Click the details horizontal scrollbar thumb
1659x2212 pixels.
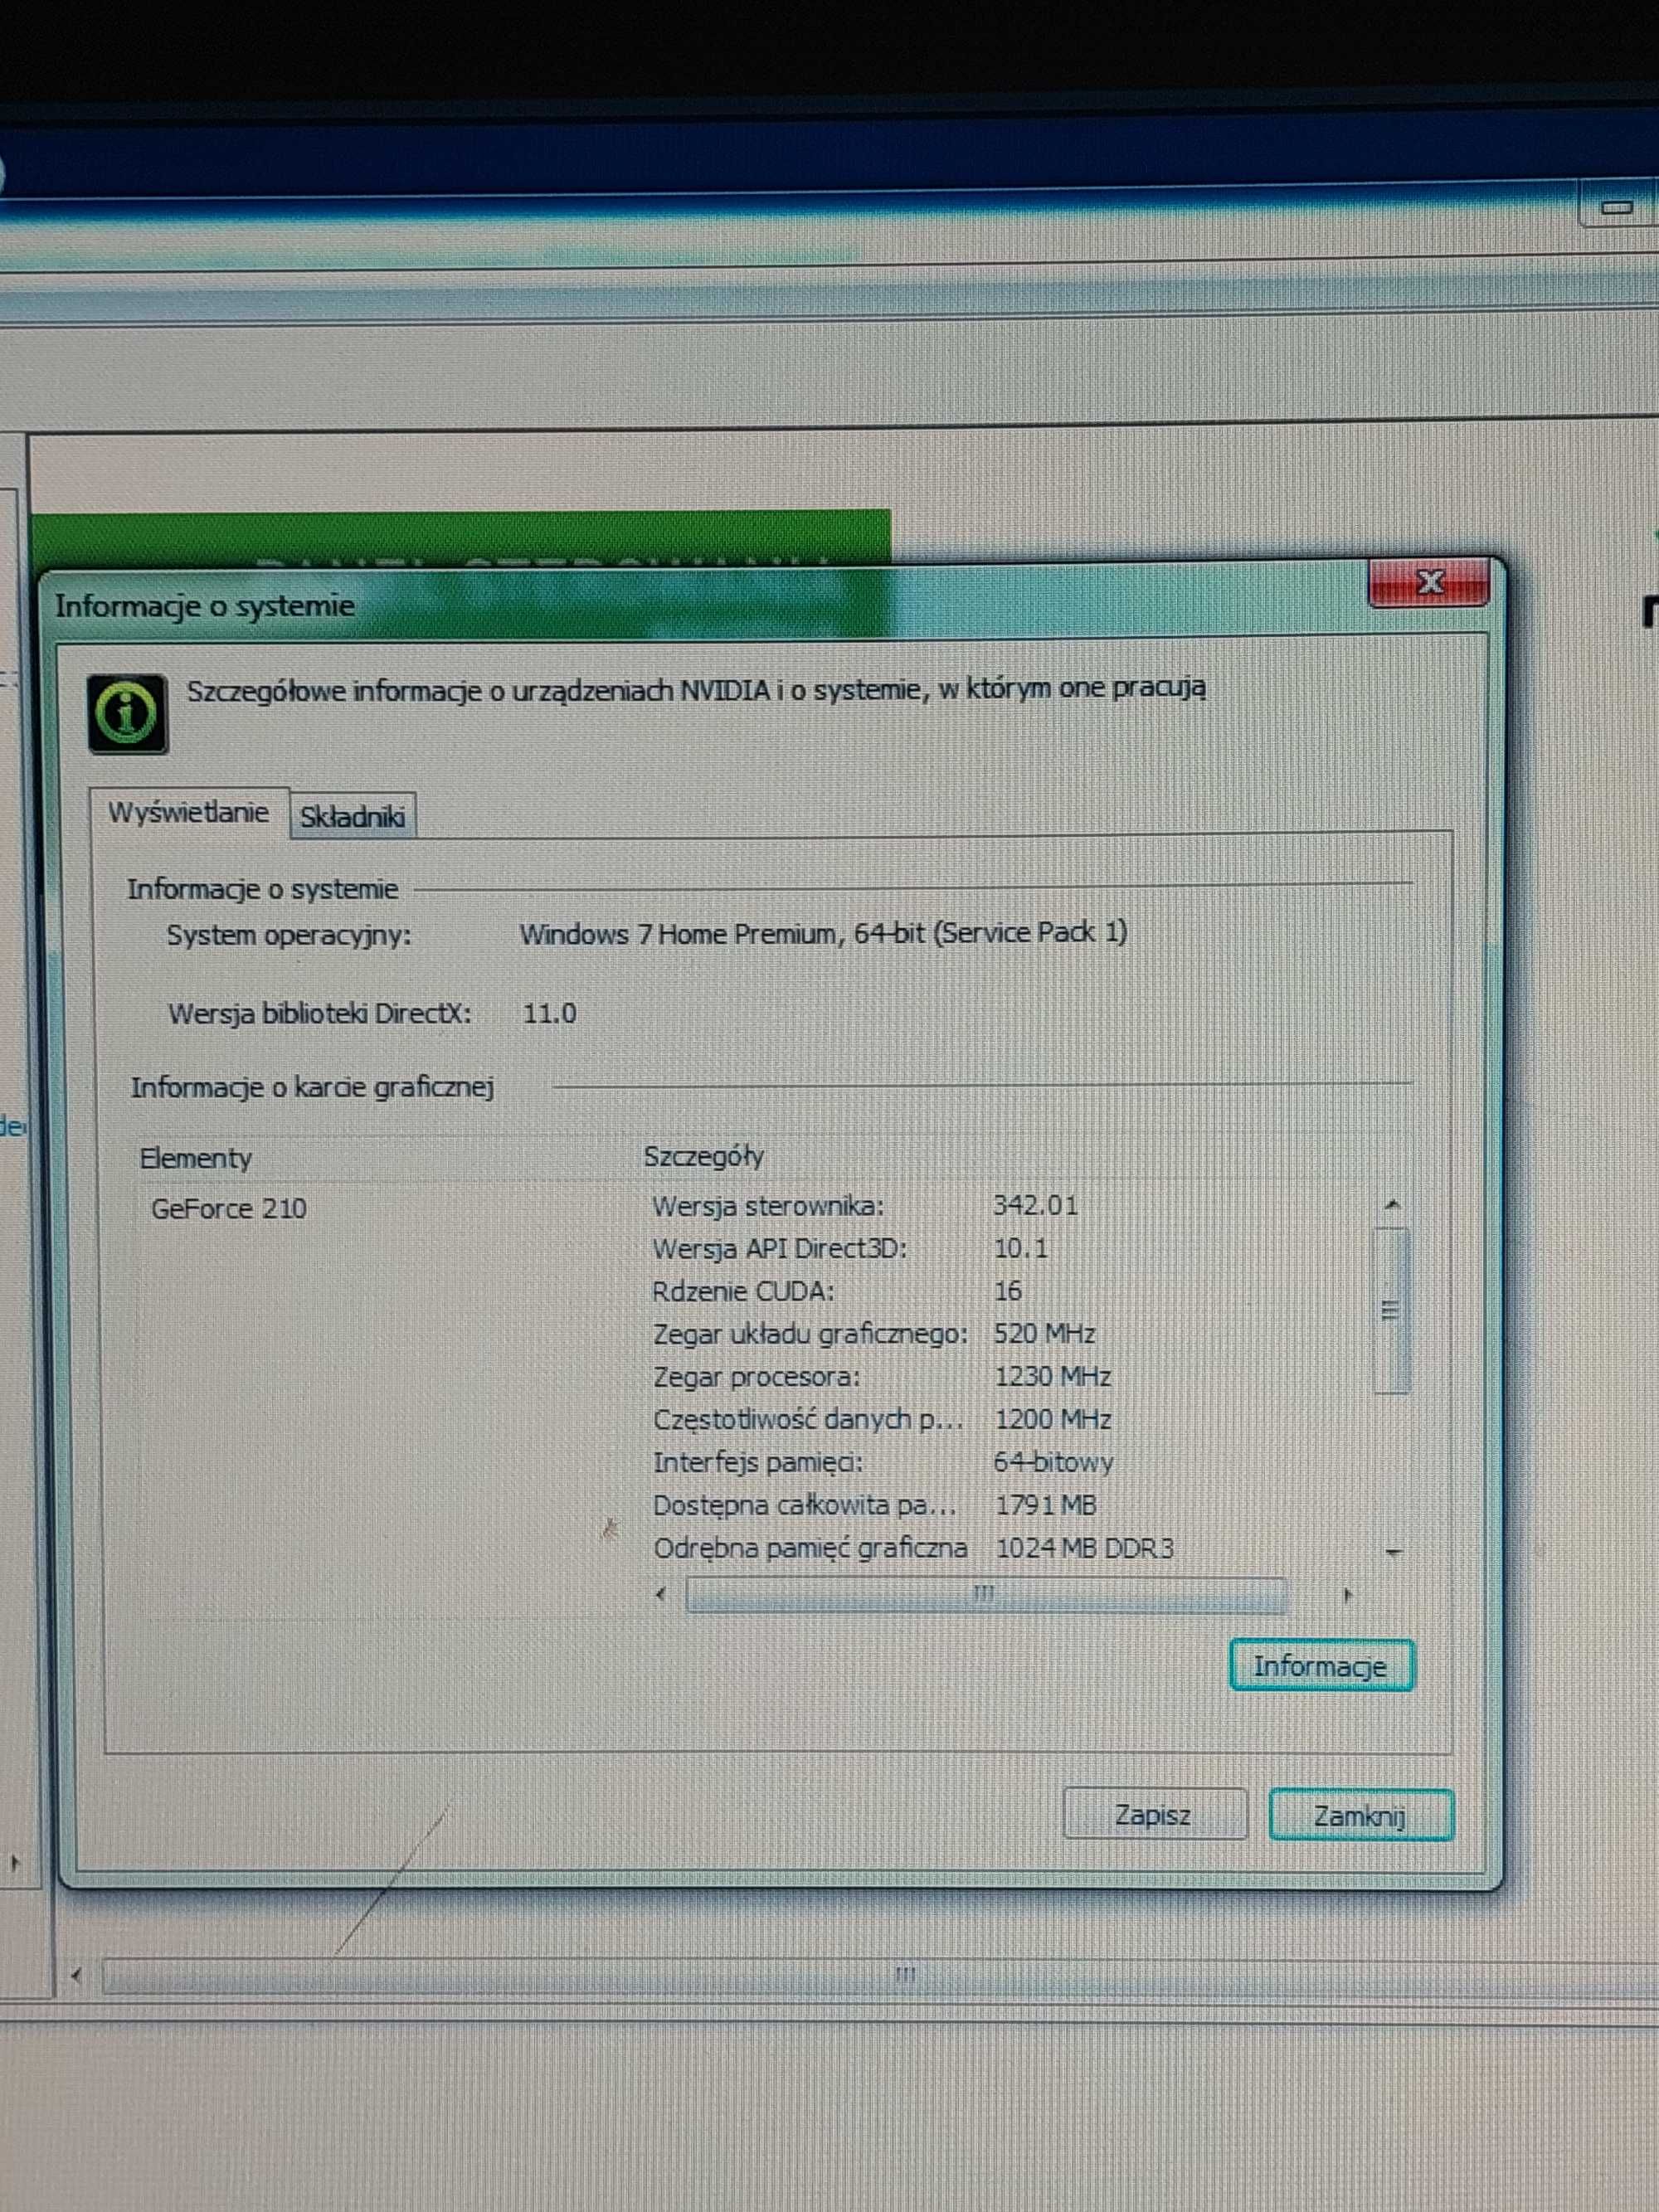(985, 1593)
